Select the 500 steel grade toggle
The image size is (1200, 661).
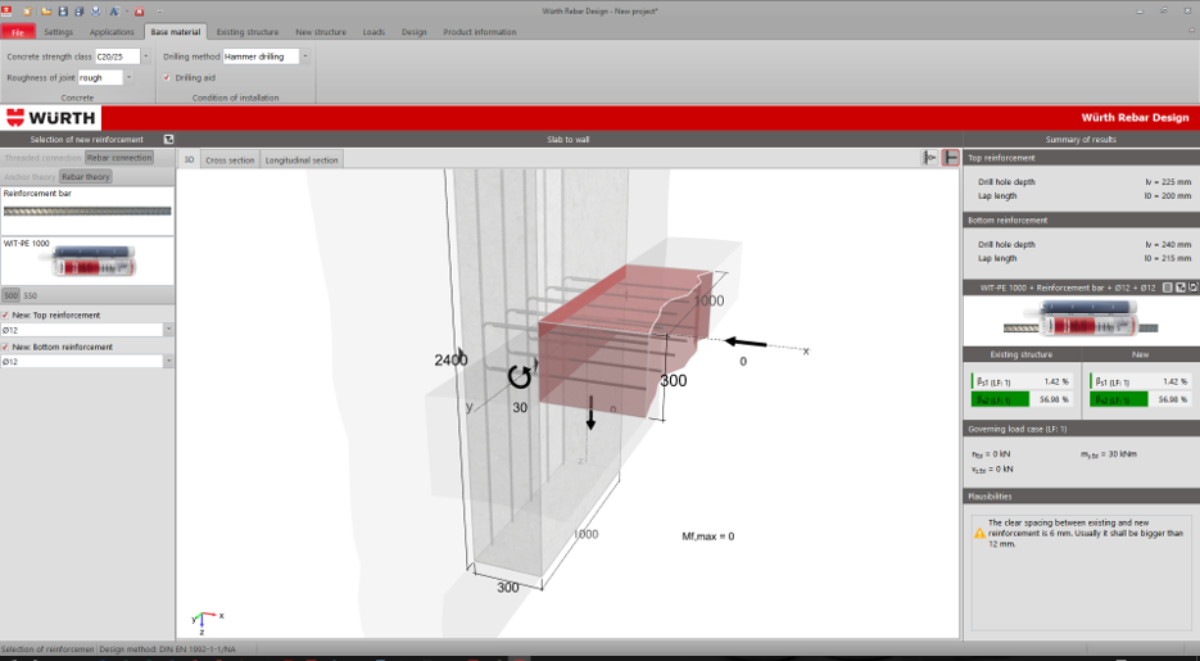pyautogui.click(x=11, y=296)
